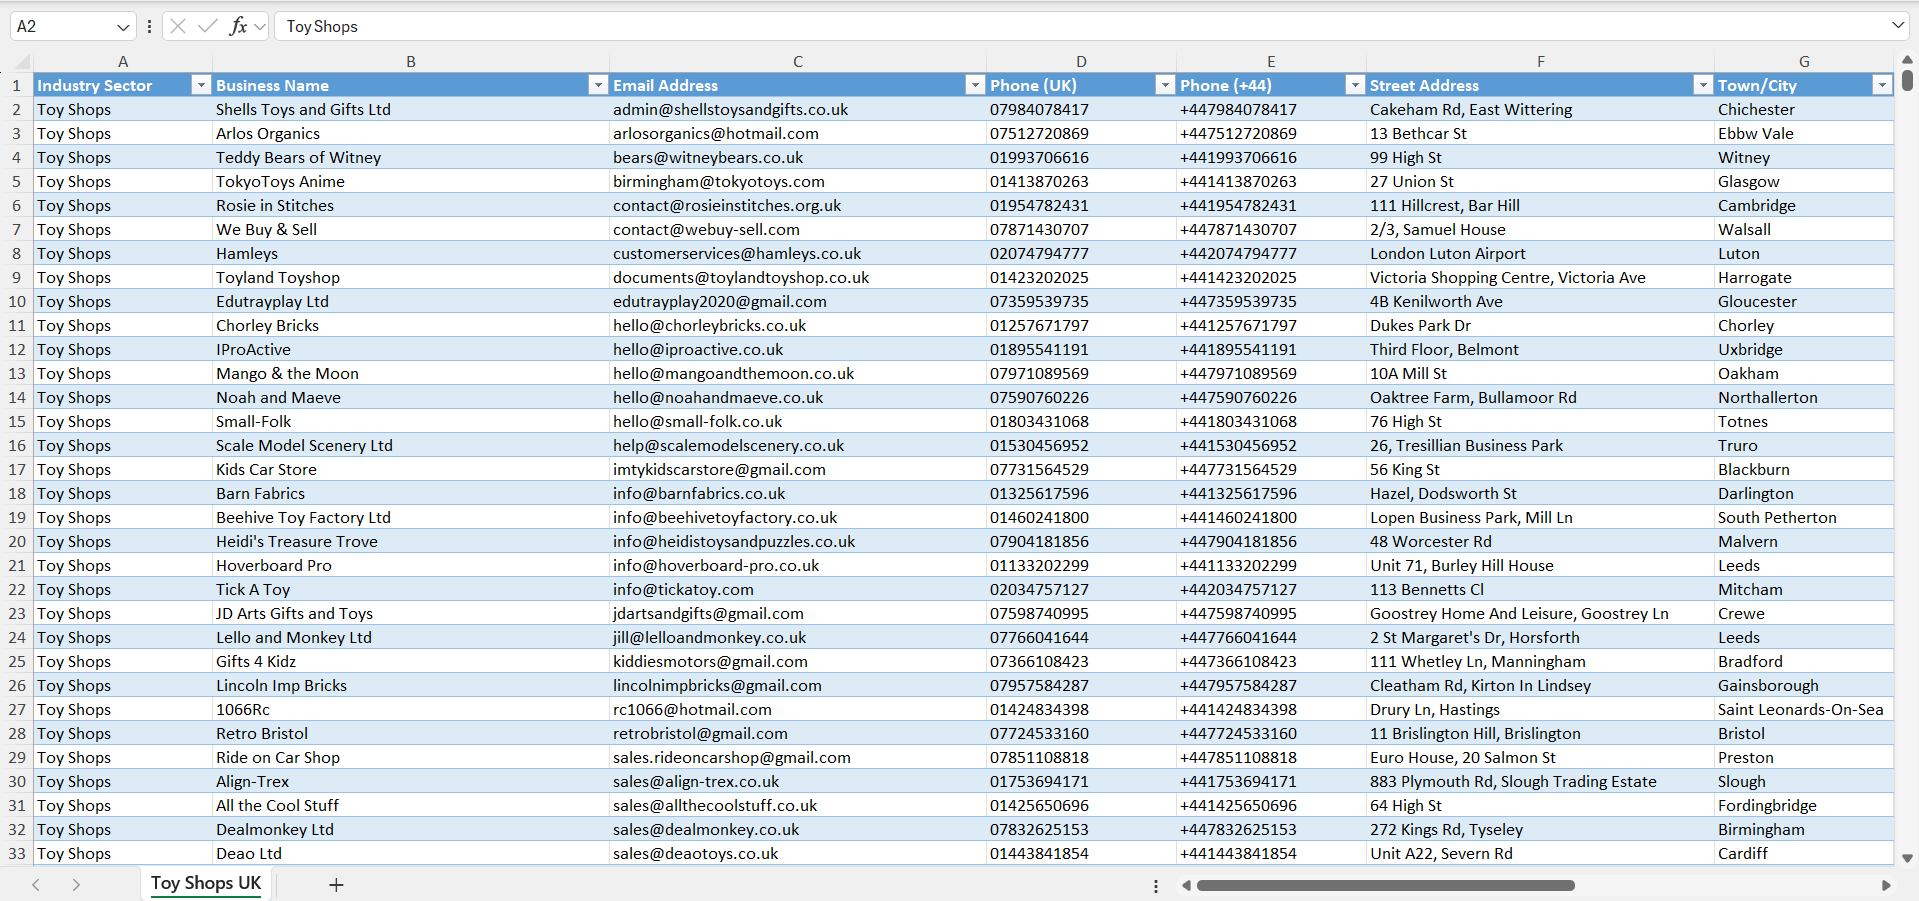The image size is (1919, 901).
Task: Select Deao Ltd business cell
Action: pyautogui.click(x=411, y=853)
